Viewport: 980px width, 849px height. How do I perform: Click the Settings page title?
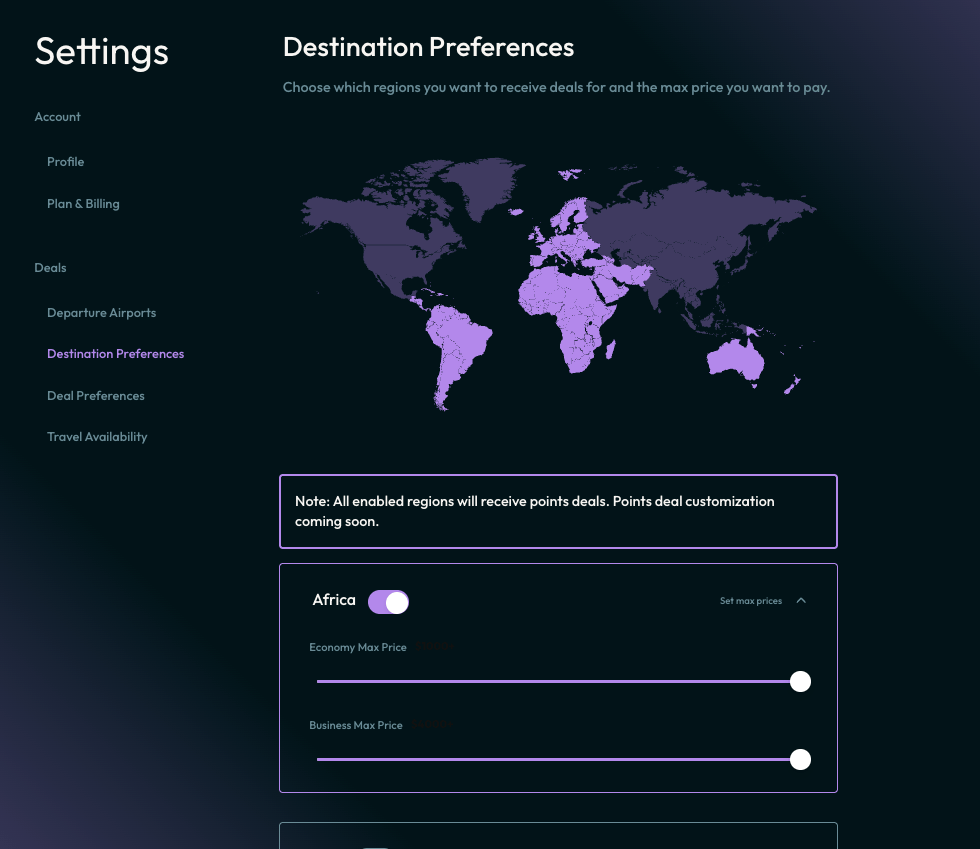[x=101, y=51]
